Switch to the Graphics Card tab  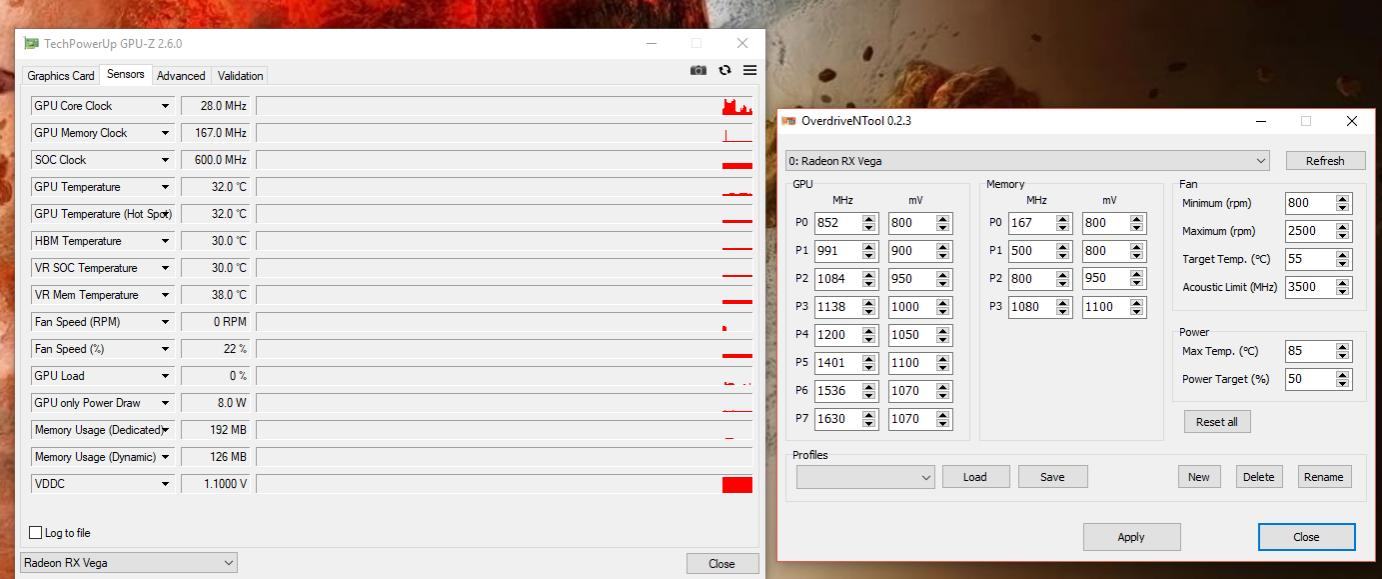tap(61, 76)
